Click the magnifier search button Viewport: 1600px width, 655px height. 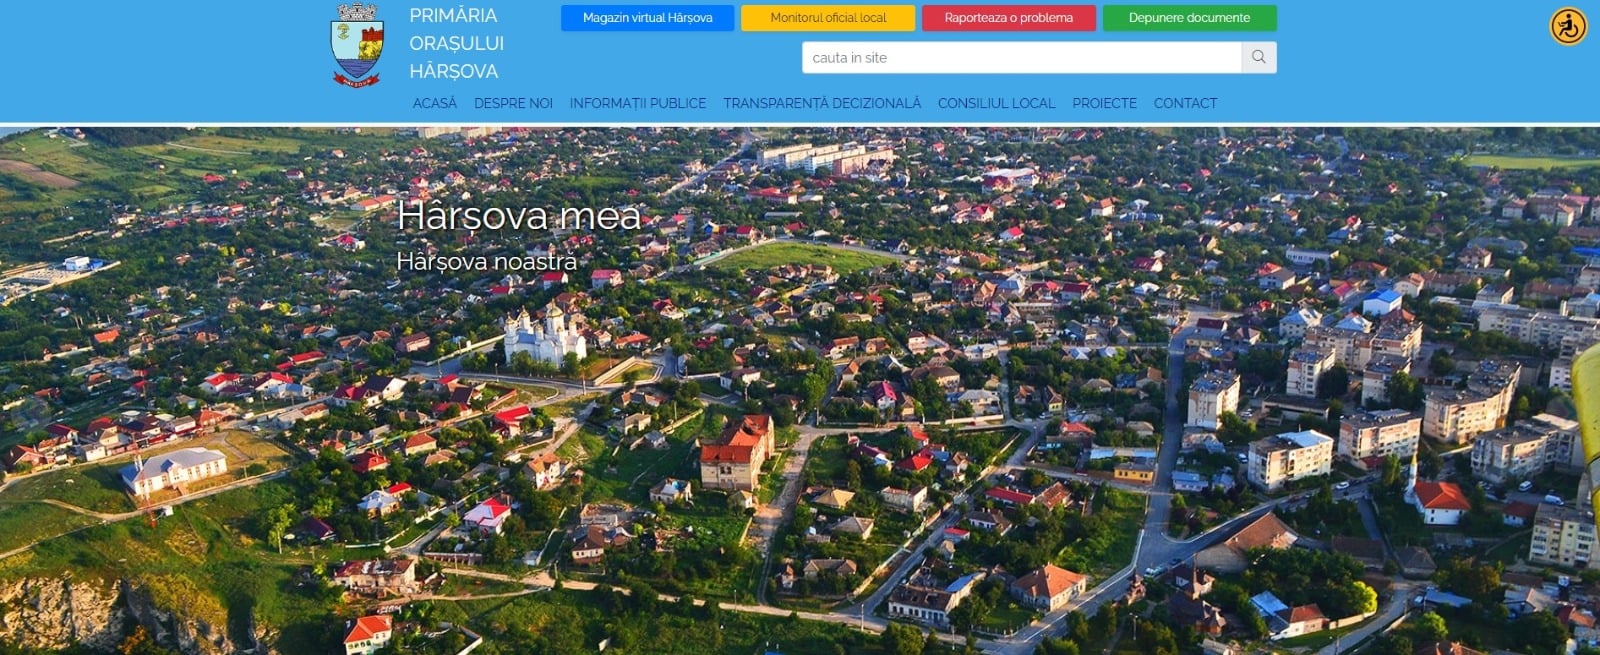click(x=1259, y=57)
